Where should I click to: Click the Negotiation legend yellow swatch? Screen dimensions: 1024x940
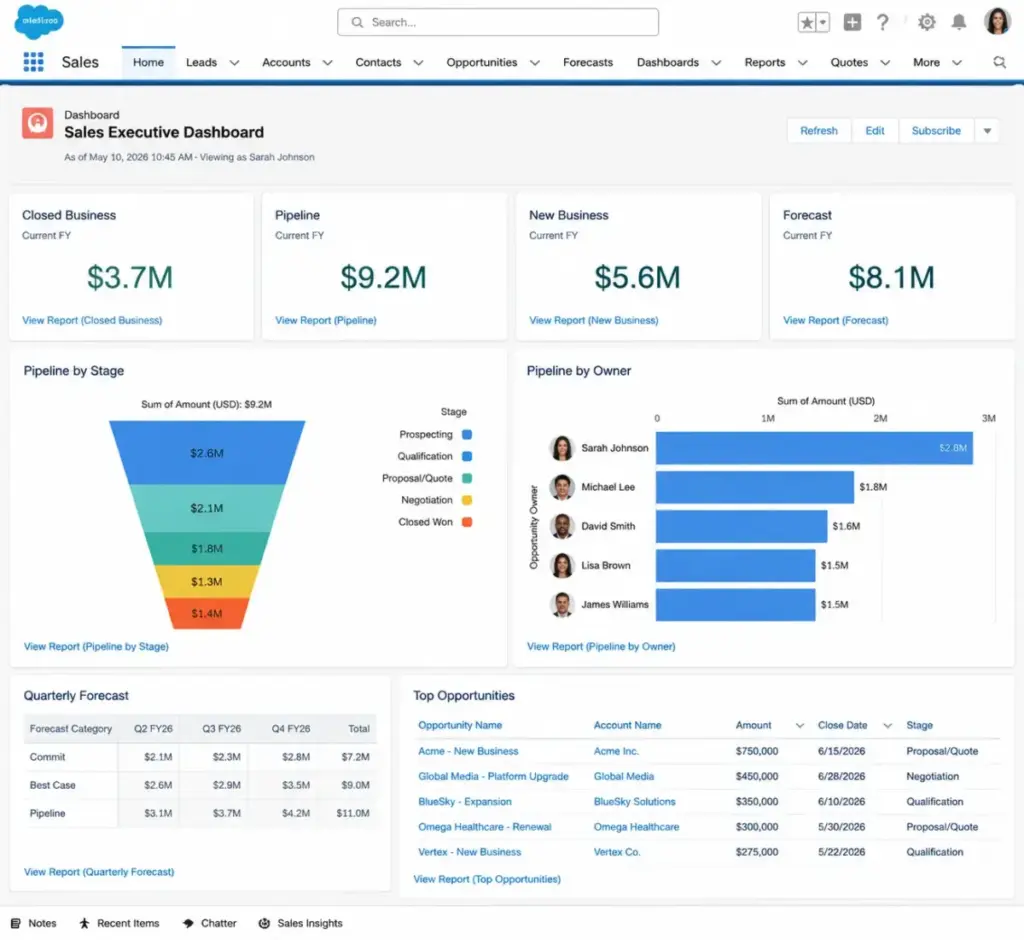[x=467, y=500]
